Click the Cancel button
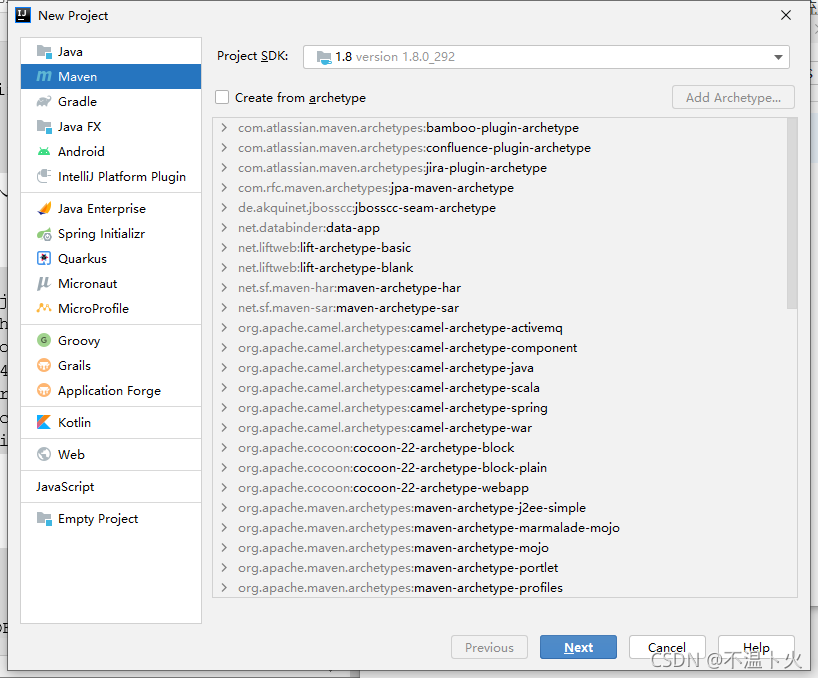 (x=667, y=647)
